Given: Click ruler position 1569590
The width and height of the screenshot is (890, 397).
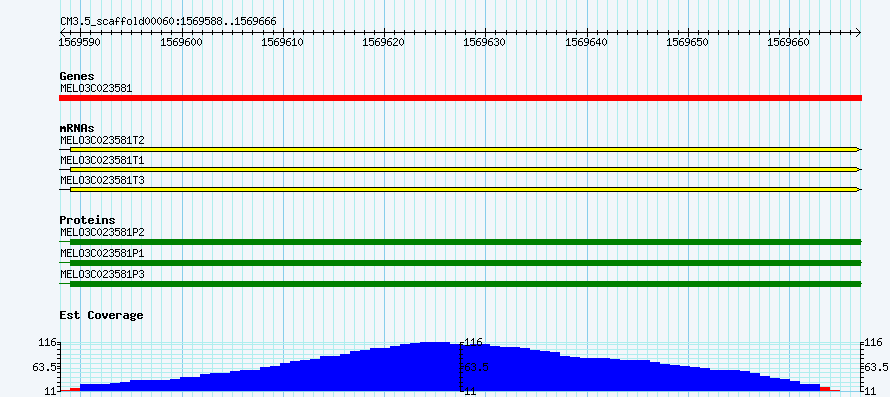Looking at the screenshot, I should pos(79,42).
